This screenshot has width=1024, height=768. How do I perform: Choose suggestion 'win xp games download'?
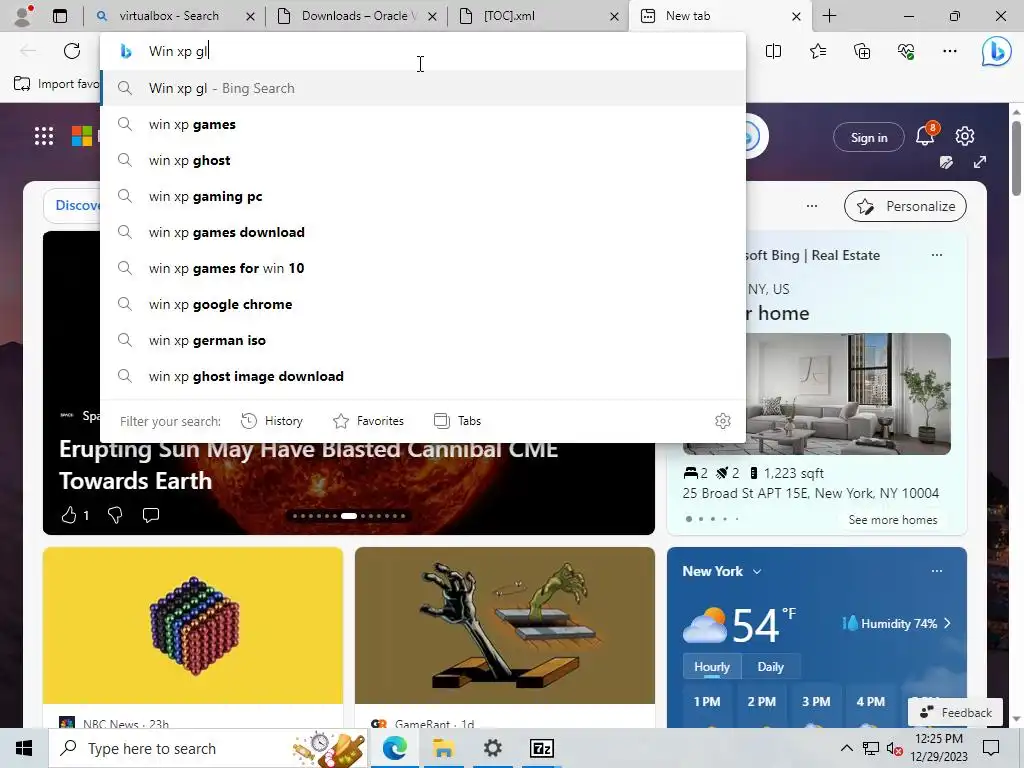click(423, 232)
